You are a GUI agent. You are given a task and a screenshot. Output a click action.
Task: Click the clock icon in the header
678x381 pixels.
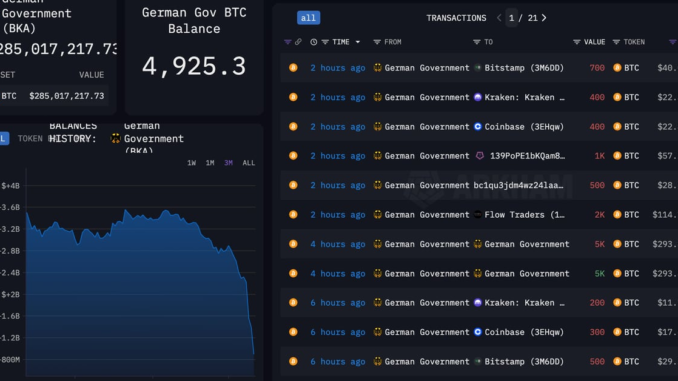tap(313, 42)
